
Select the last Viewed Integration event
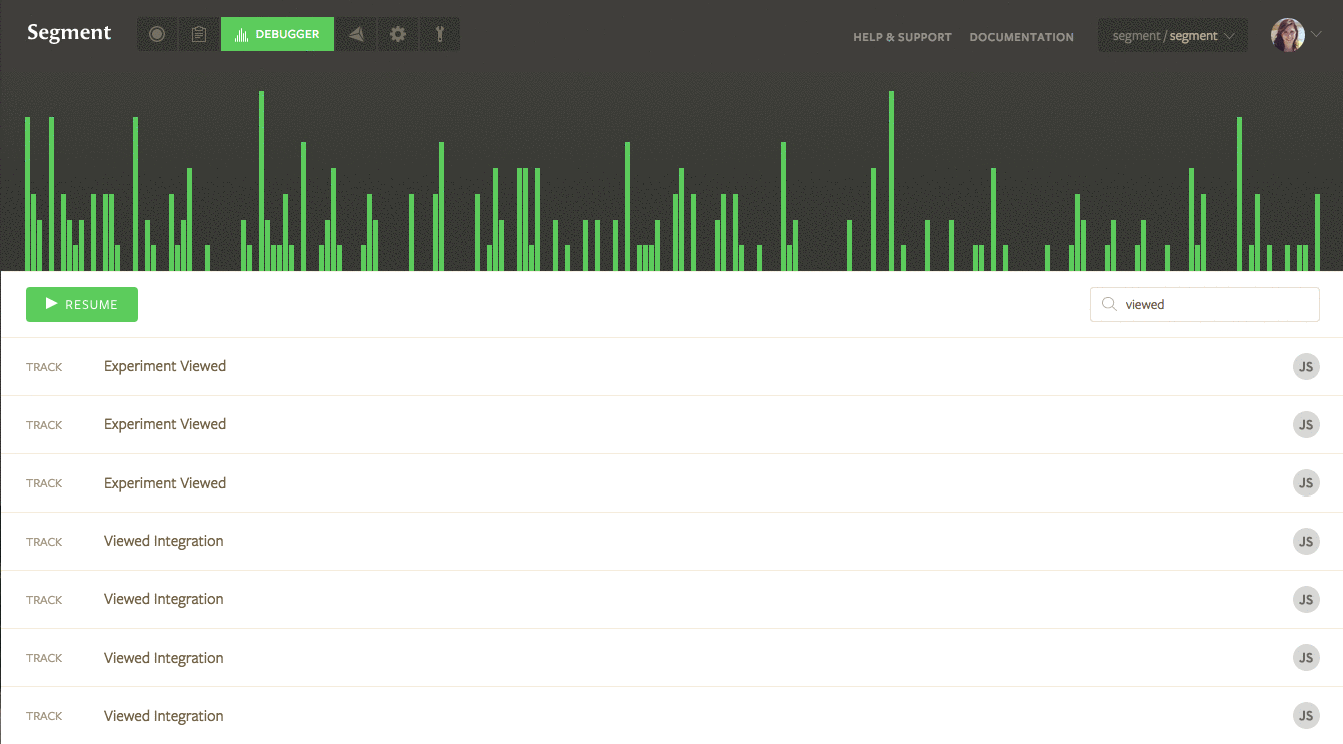coord(671,716)
